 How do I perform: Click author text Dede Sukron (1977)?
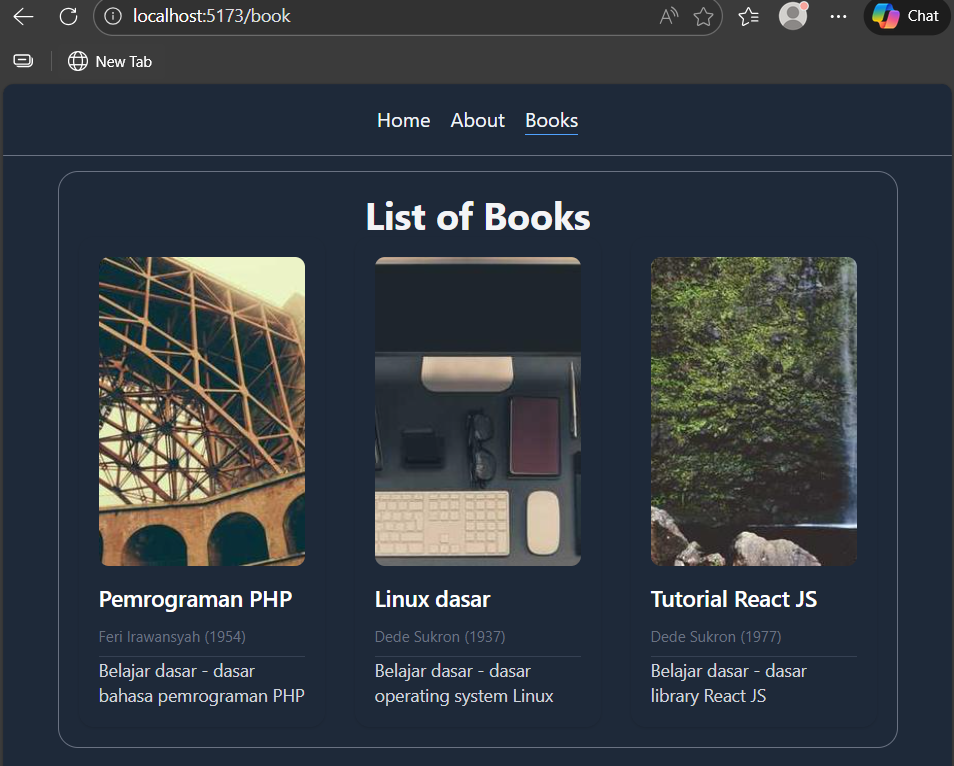pos(716,637)
